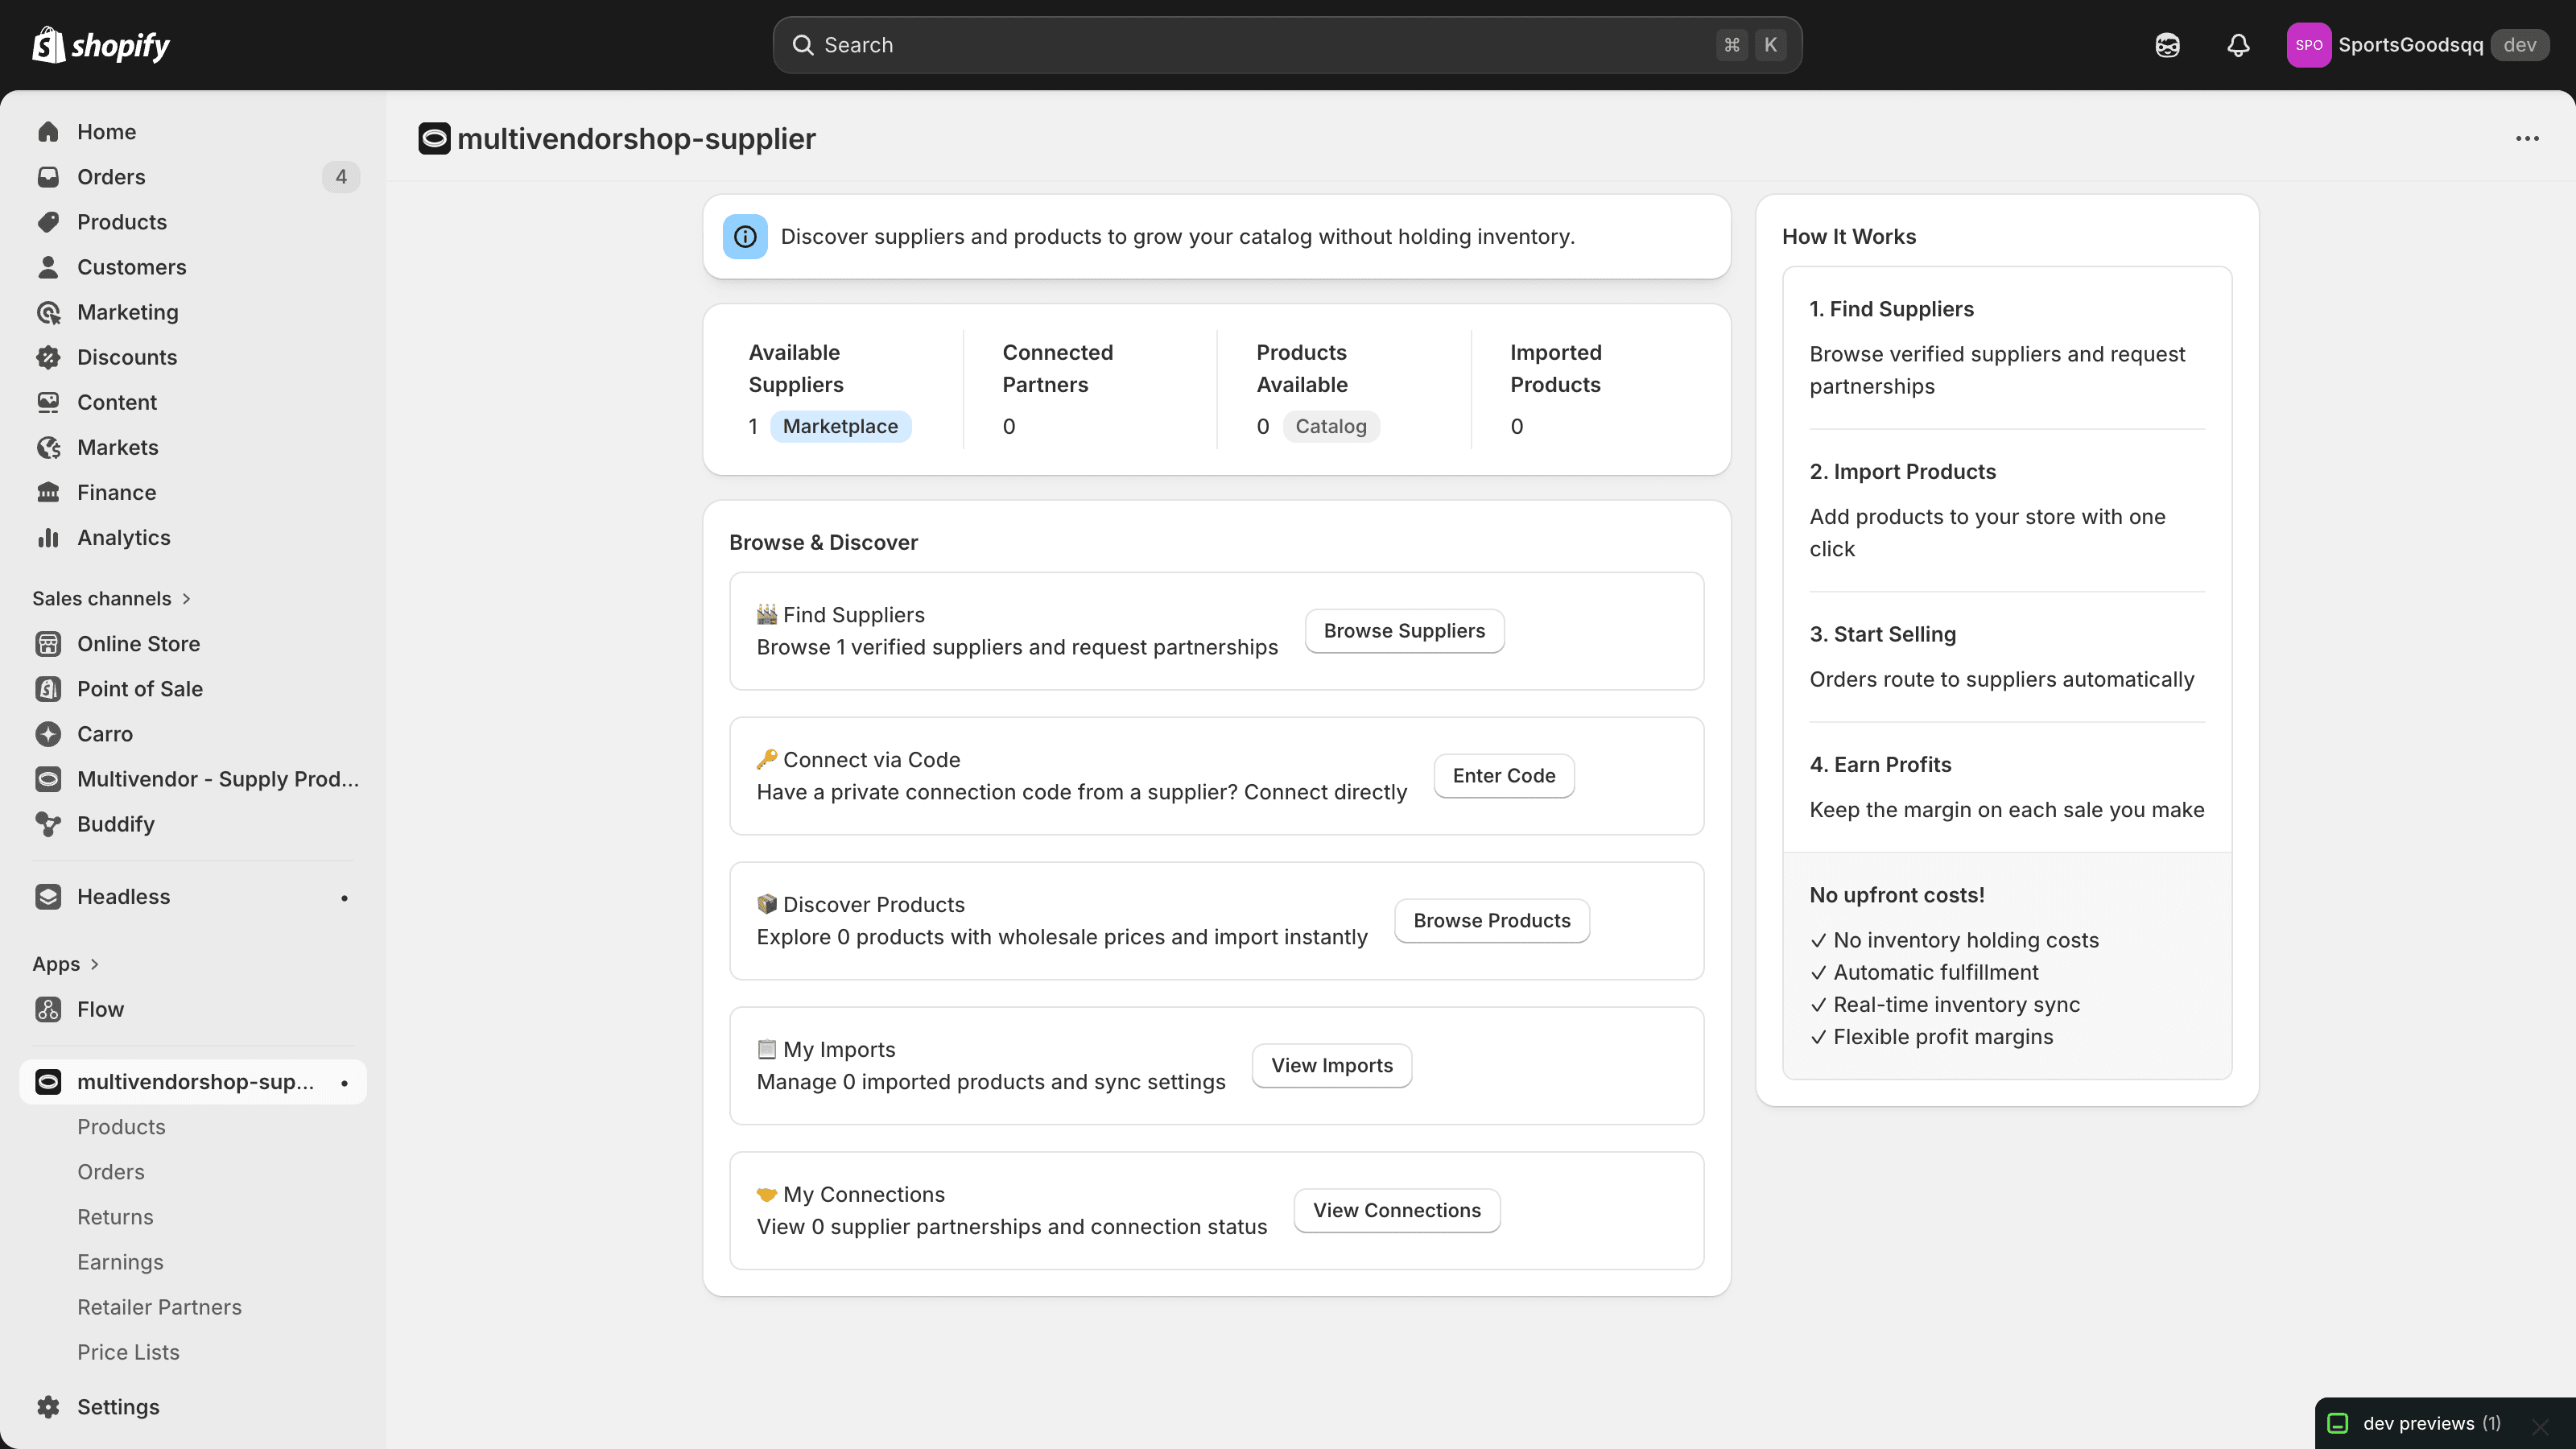
Task: Expand the Sales channels section chevron
Action: [186, 599]
